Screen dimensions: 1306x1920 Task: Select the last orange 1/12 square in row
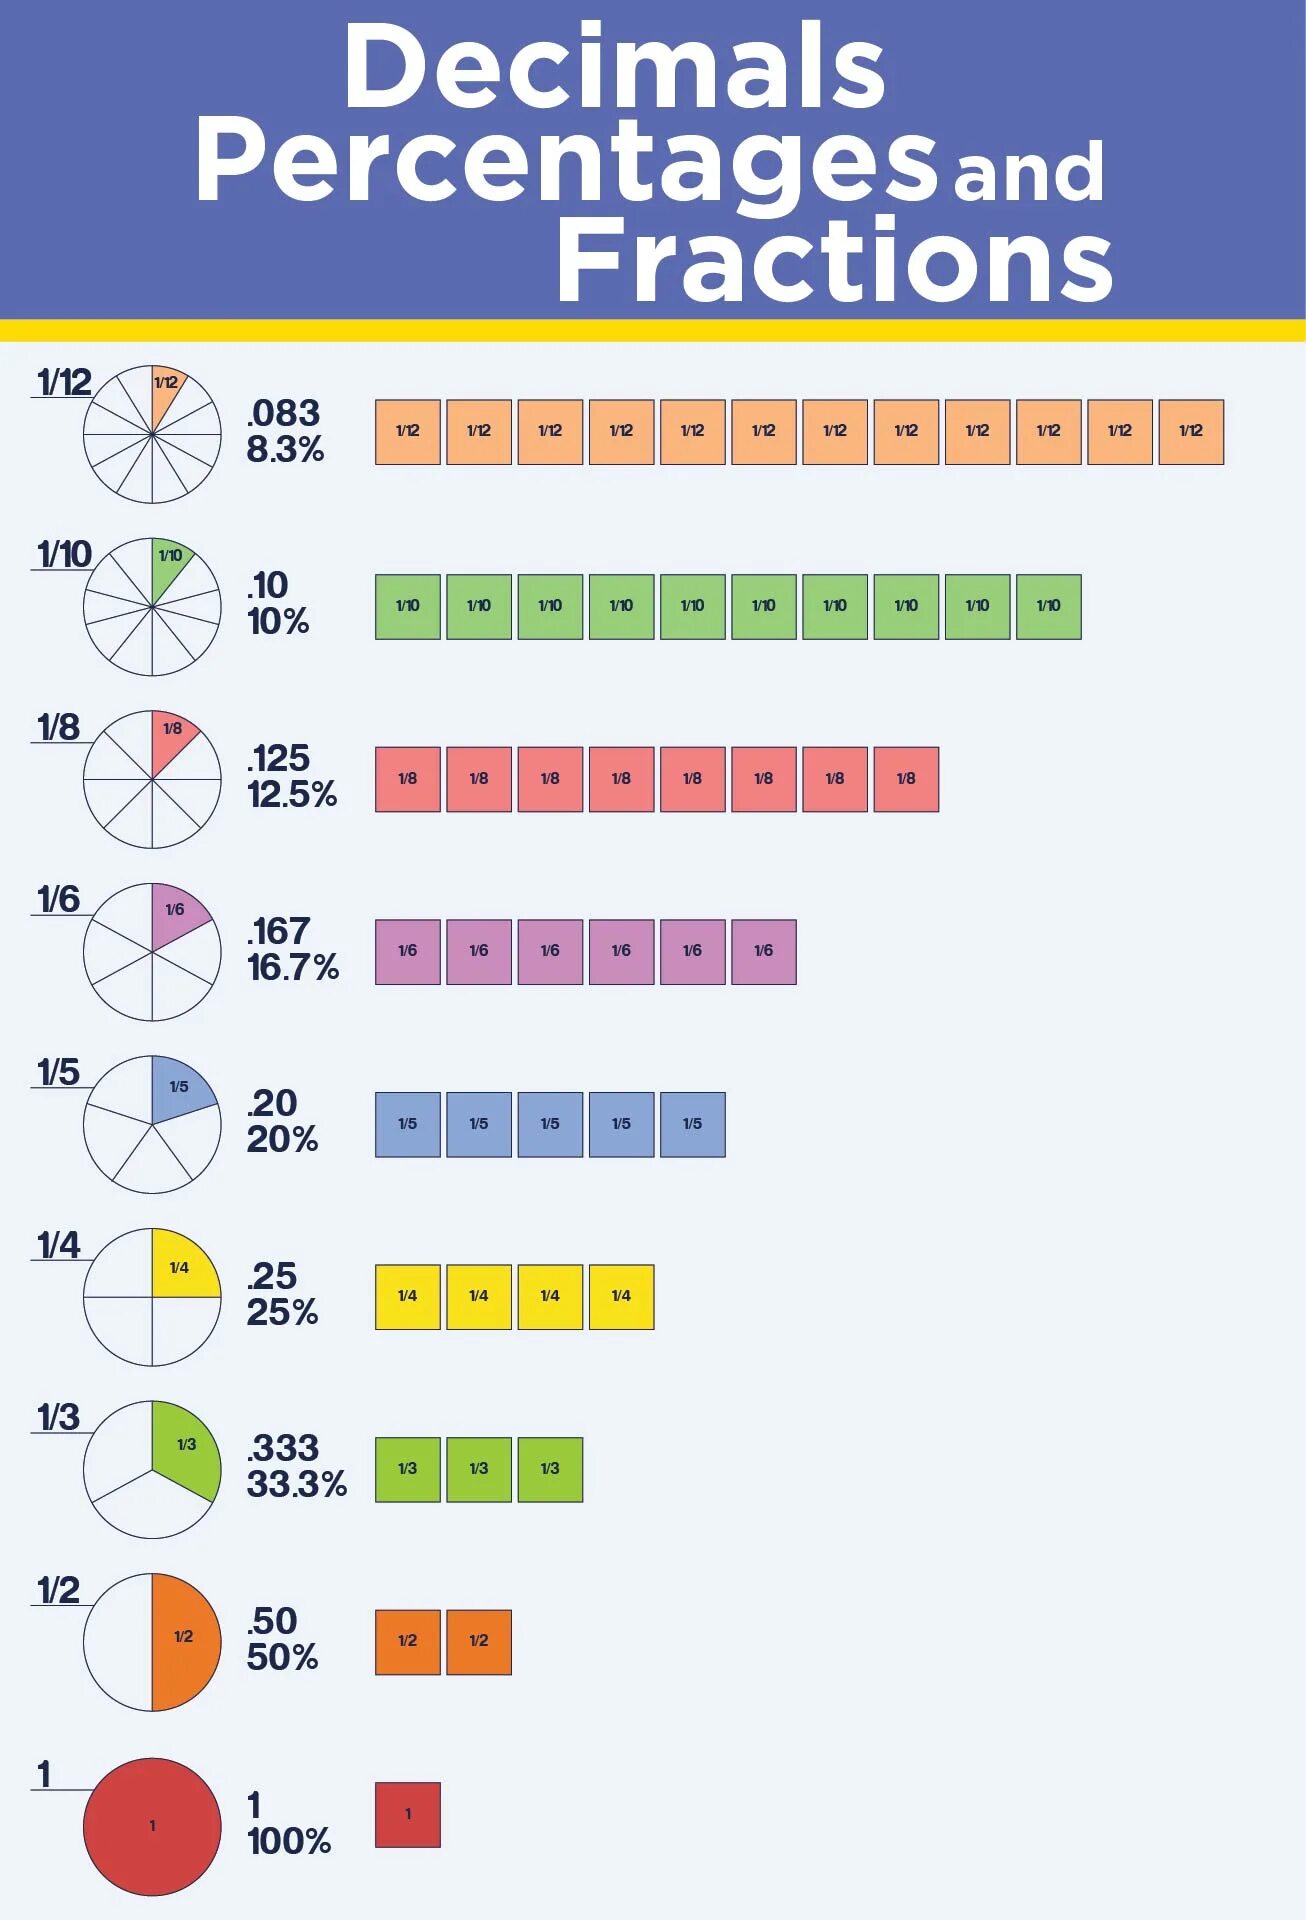tap(1191, 432)
